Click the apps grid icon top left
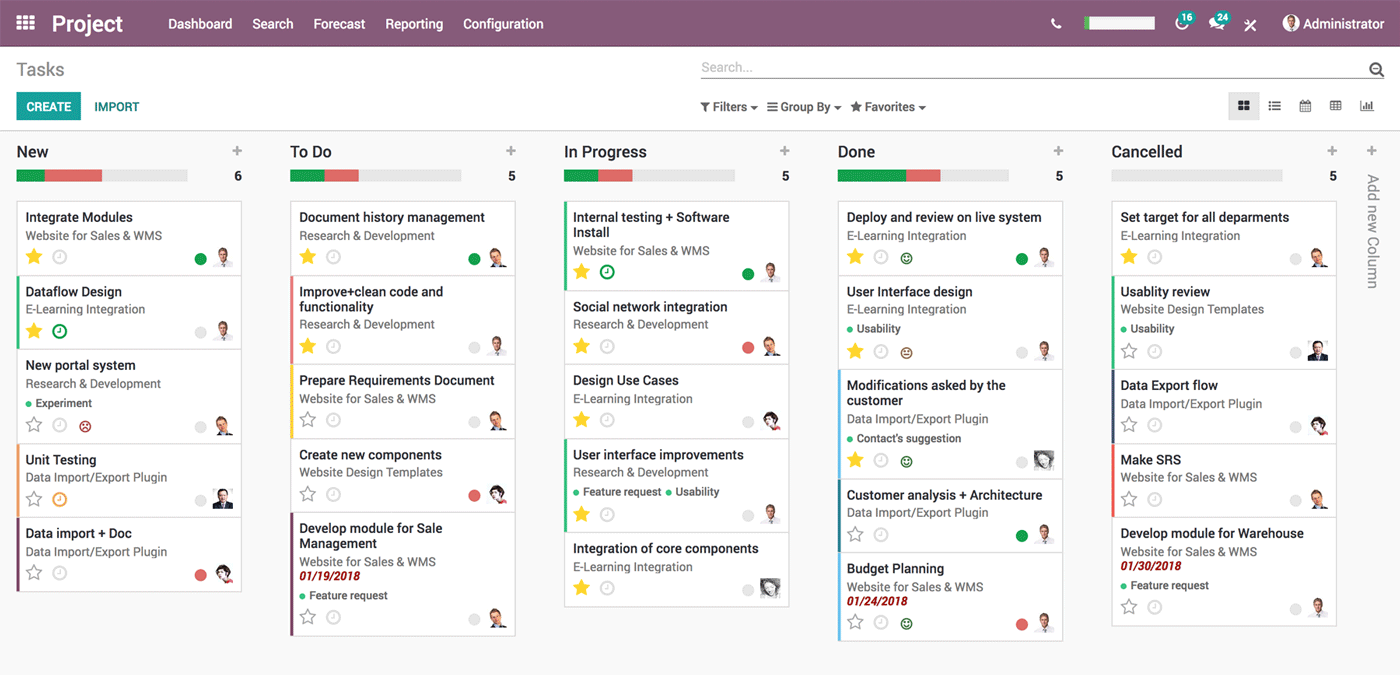Image resolution: width=1400 pixels, height=675 pixels. pos(25,22)
